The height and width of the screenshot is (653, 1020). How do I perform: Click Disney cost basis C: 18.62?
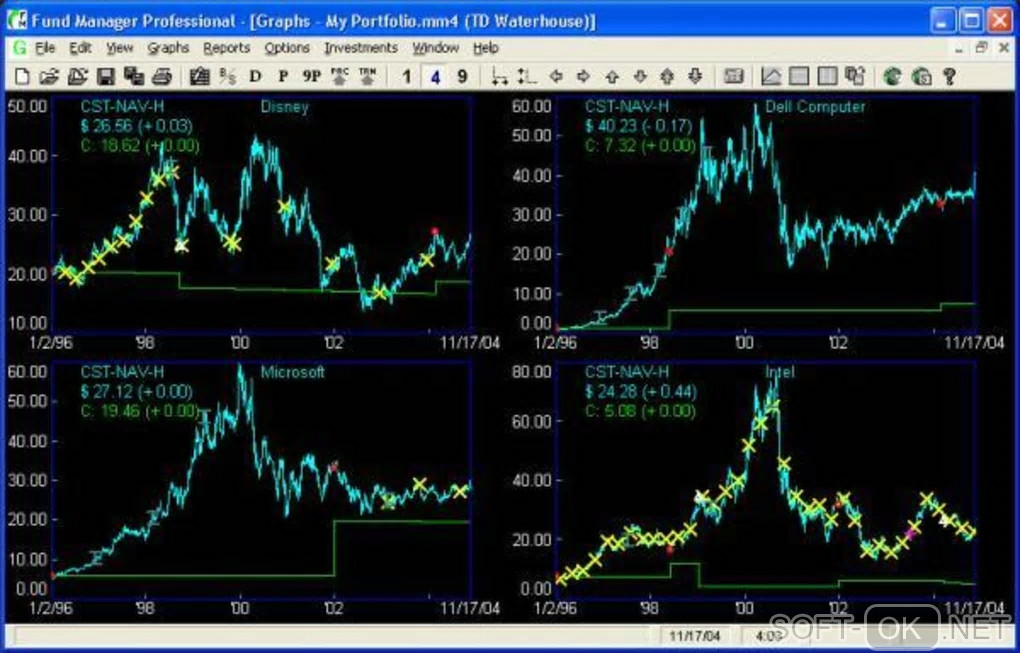(140, 146)
